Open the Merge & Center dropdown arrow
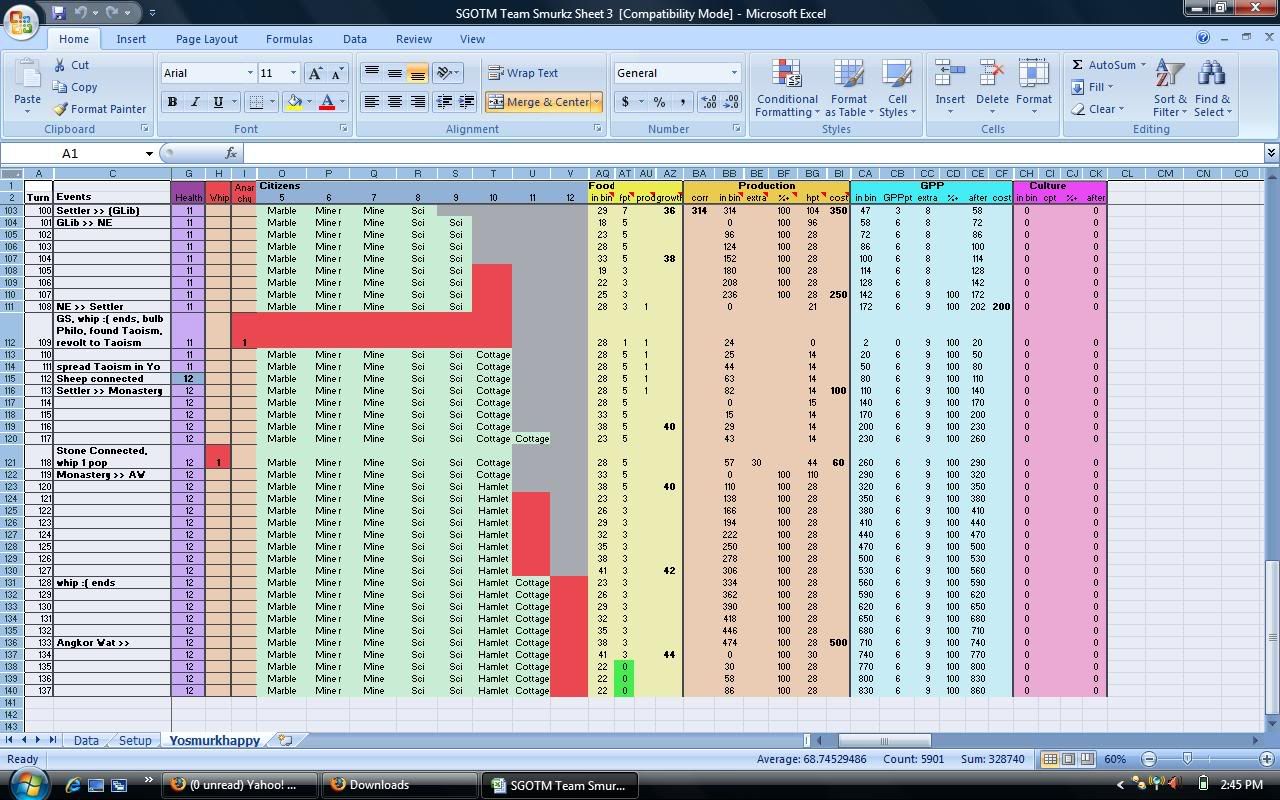The width and height of the screenshot is (1280, 800). tap(596, 102)
